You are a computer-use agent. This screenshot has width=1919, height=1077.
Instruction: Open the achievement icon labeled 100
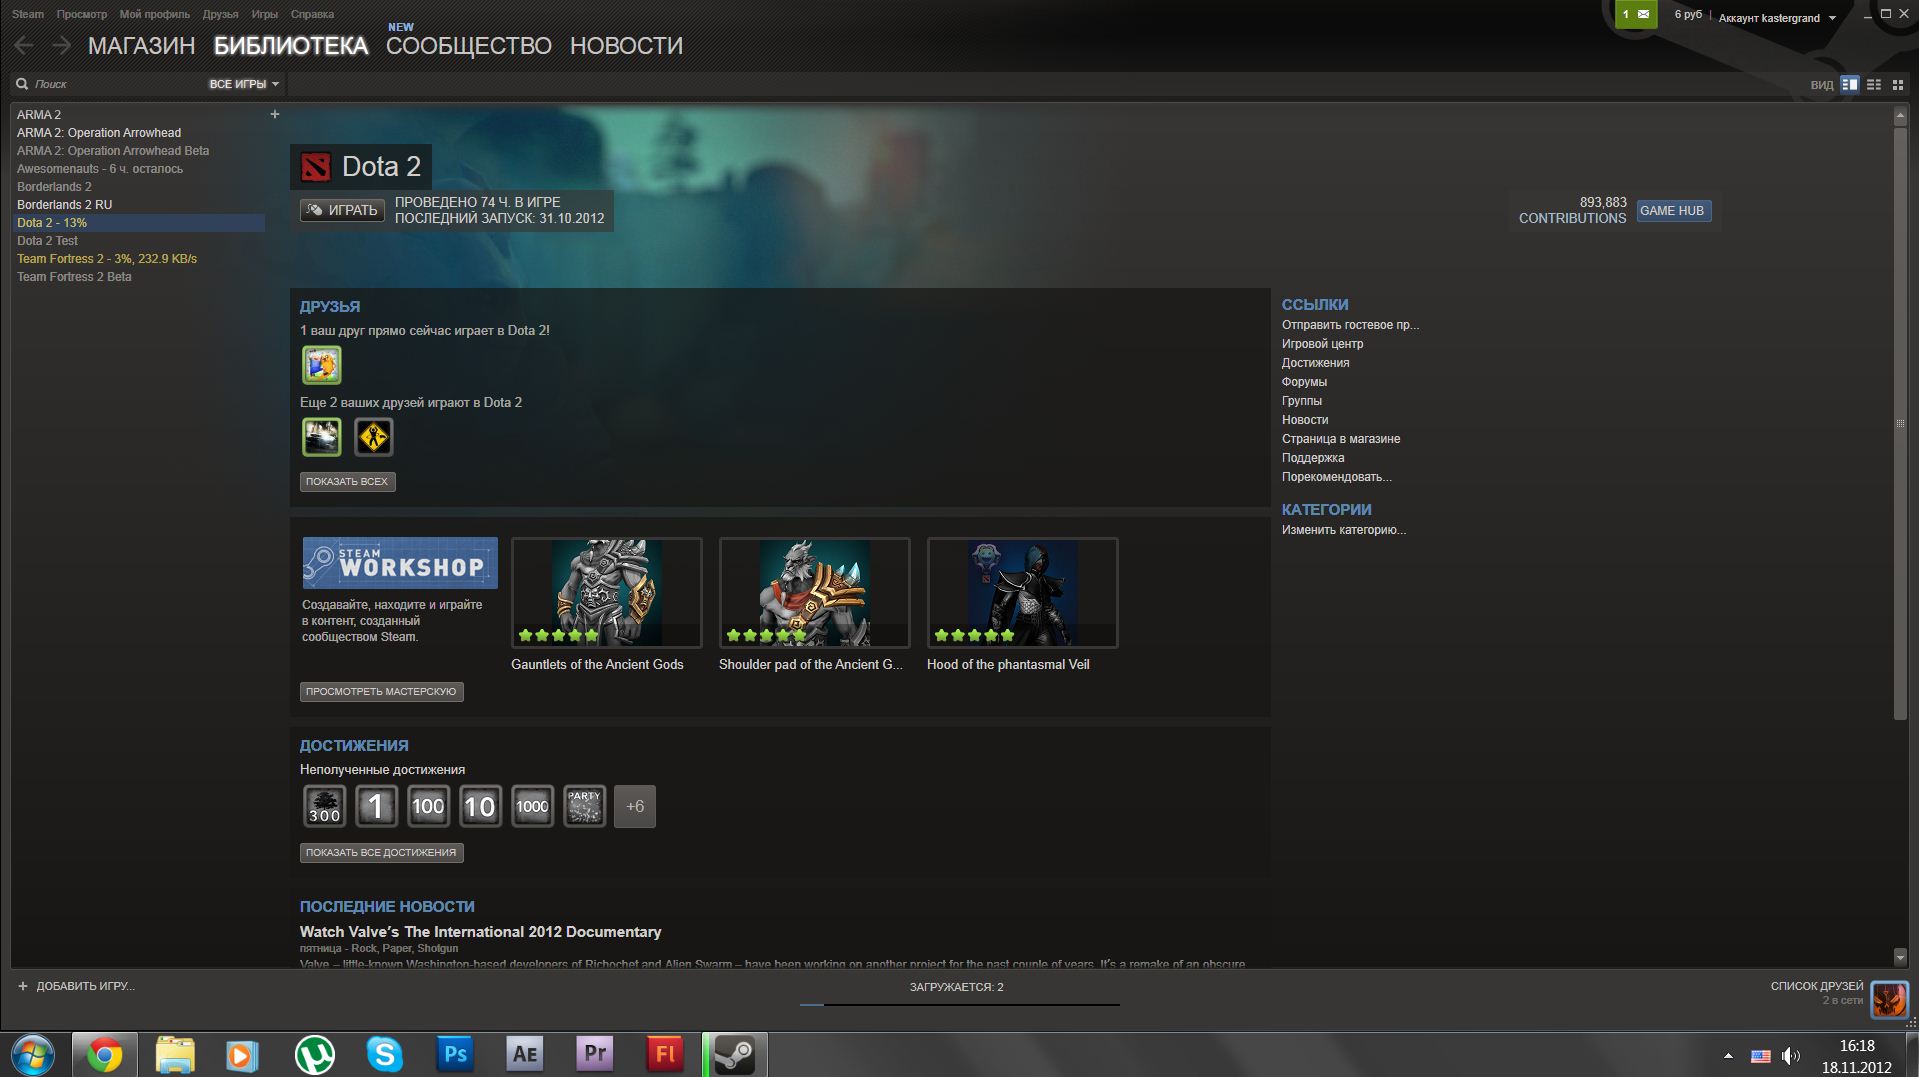click(428, 806)
